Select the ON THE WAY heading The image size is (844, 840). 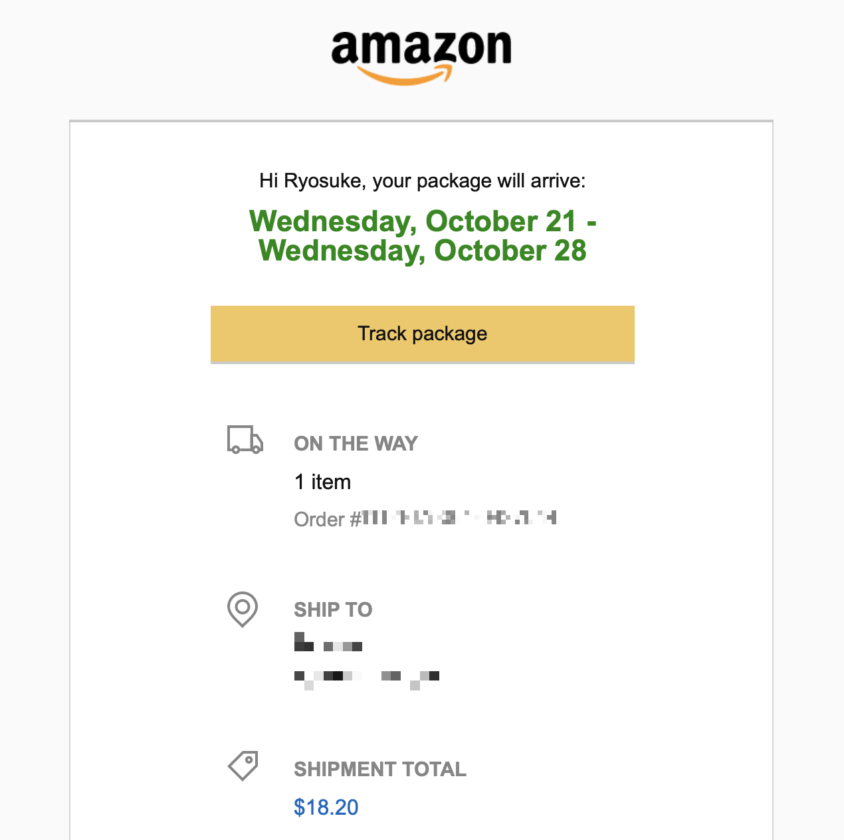(356, 443)
